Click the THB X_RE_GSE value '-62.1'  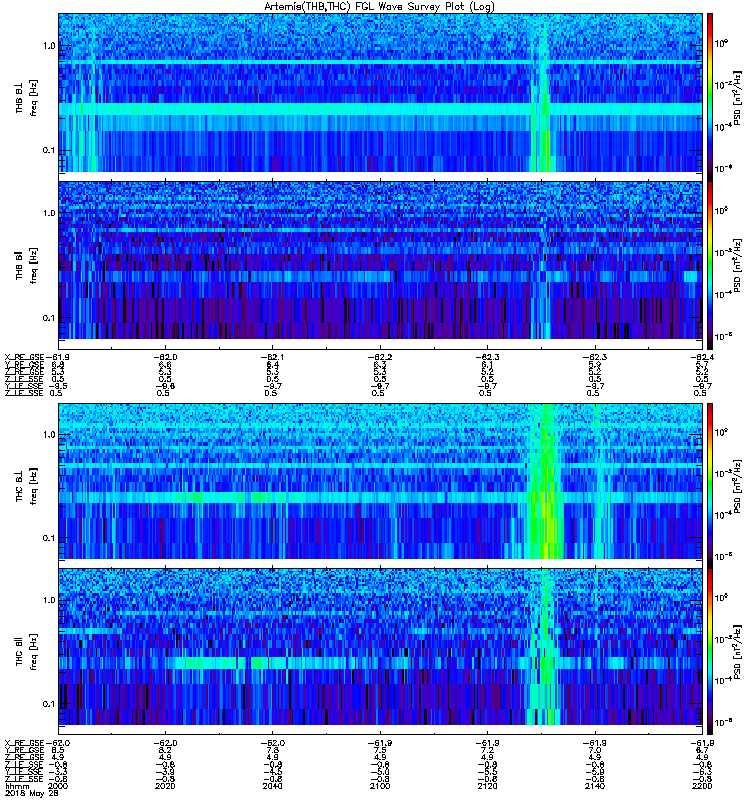[272, 357]
